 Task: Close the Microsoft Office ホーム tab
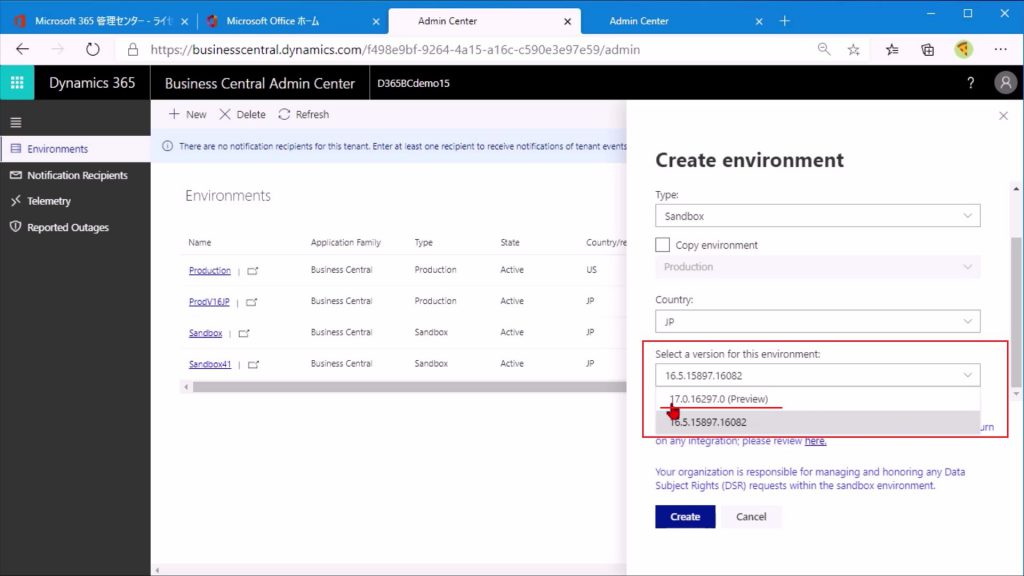[376, 22]
